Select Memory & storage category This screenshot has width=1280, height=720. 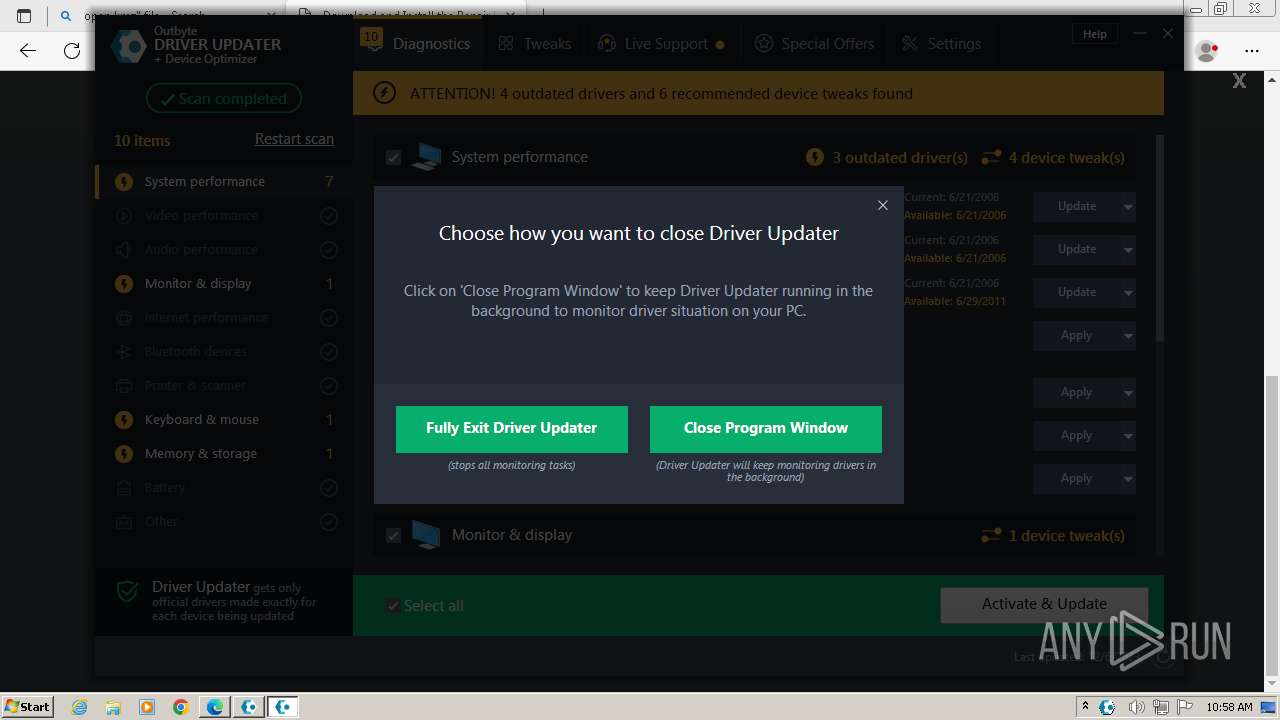point(224,453)
